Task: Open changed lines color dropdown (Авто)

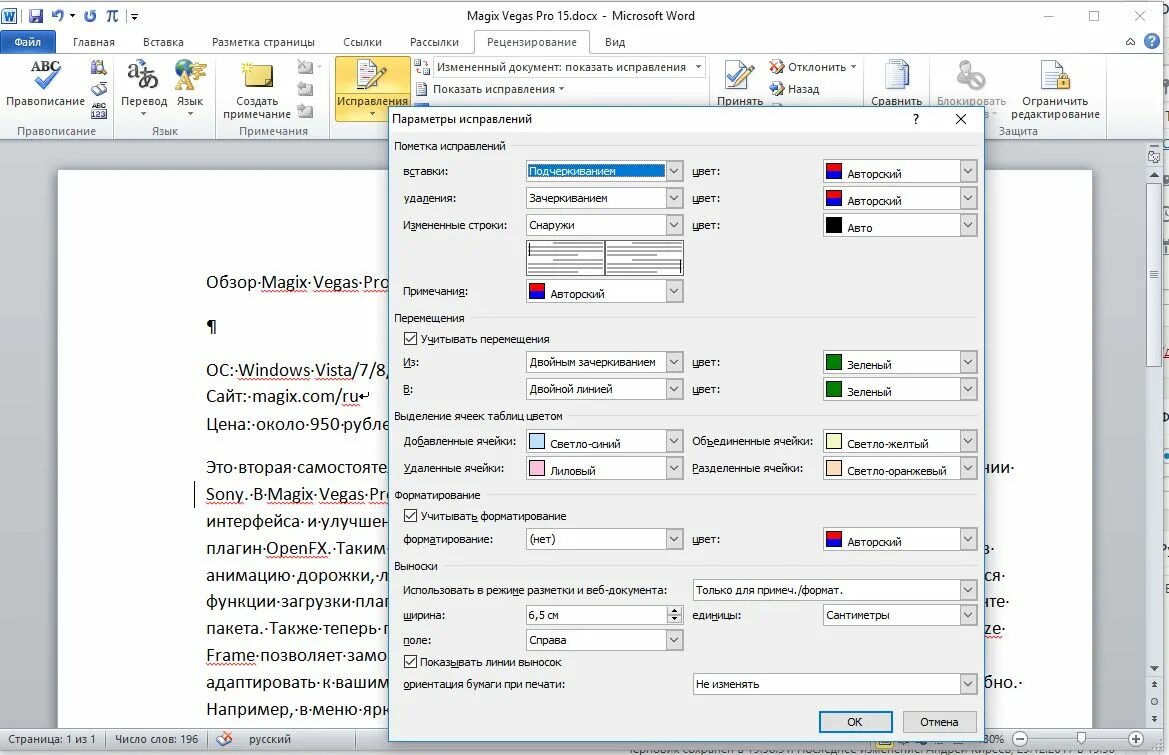Action: click(x=900, y=225)
